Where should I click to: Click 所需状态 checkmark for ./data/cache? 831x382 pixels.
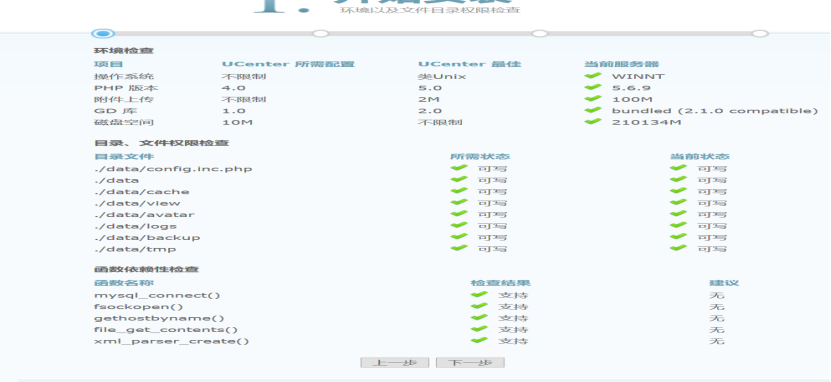459,191
